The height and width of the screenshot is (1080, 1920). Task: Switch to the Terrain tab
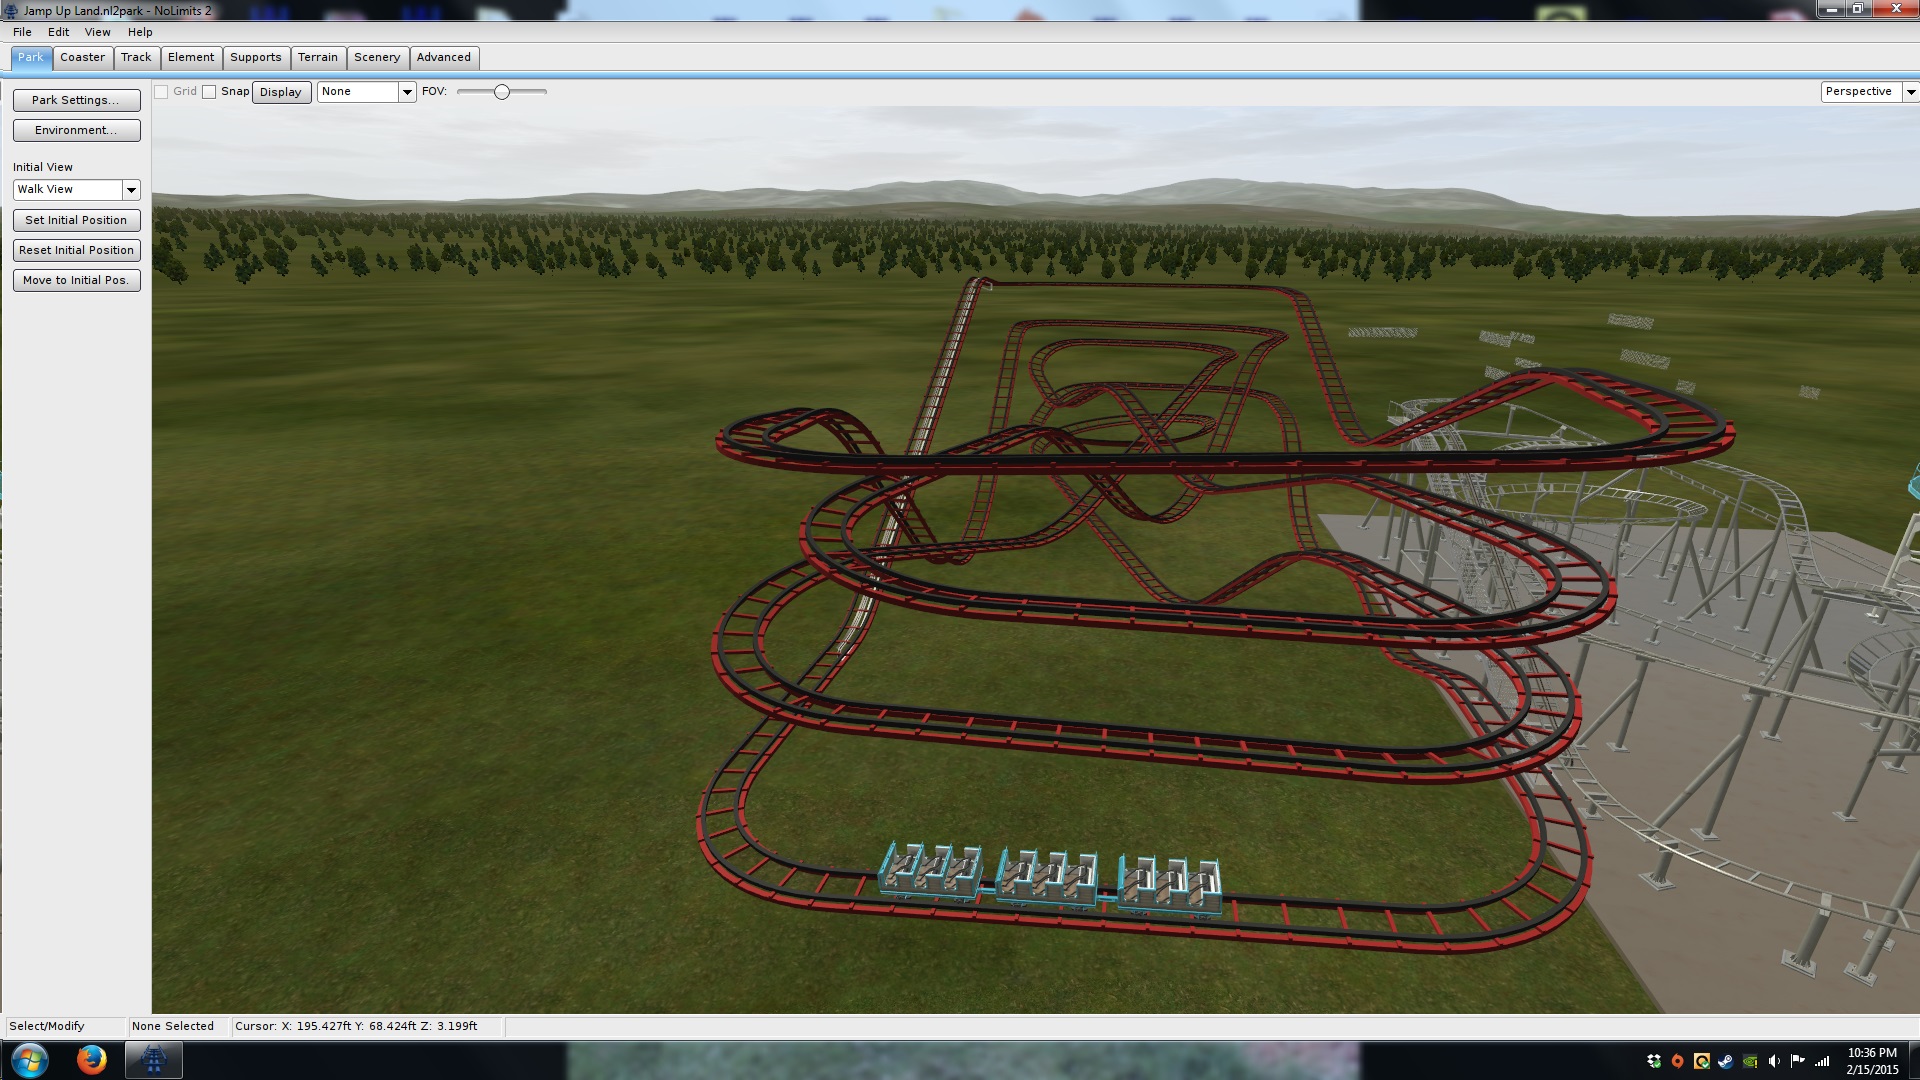pos(318,57)
